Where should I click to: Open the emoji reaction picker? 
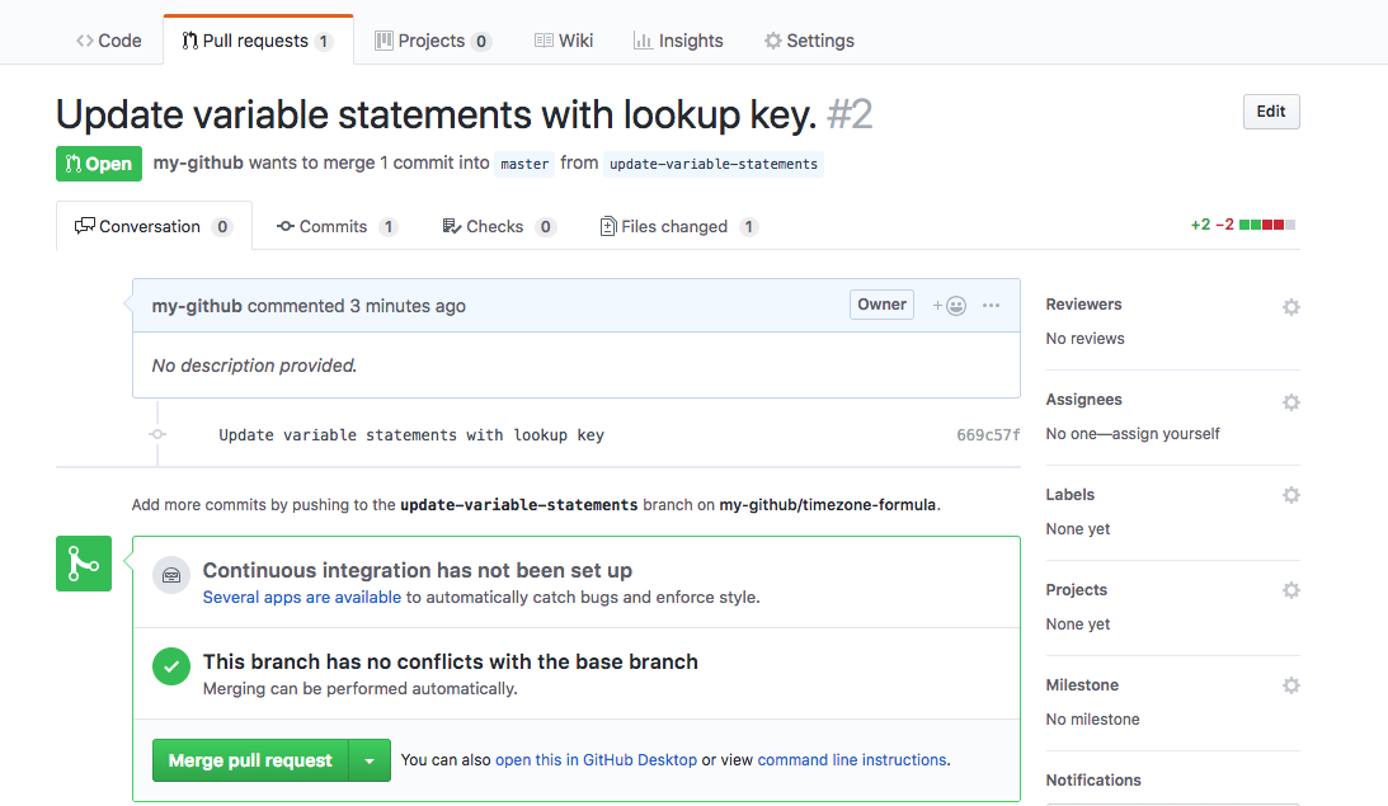point(951,304)
